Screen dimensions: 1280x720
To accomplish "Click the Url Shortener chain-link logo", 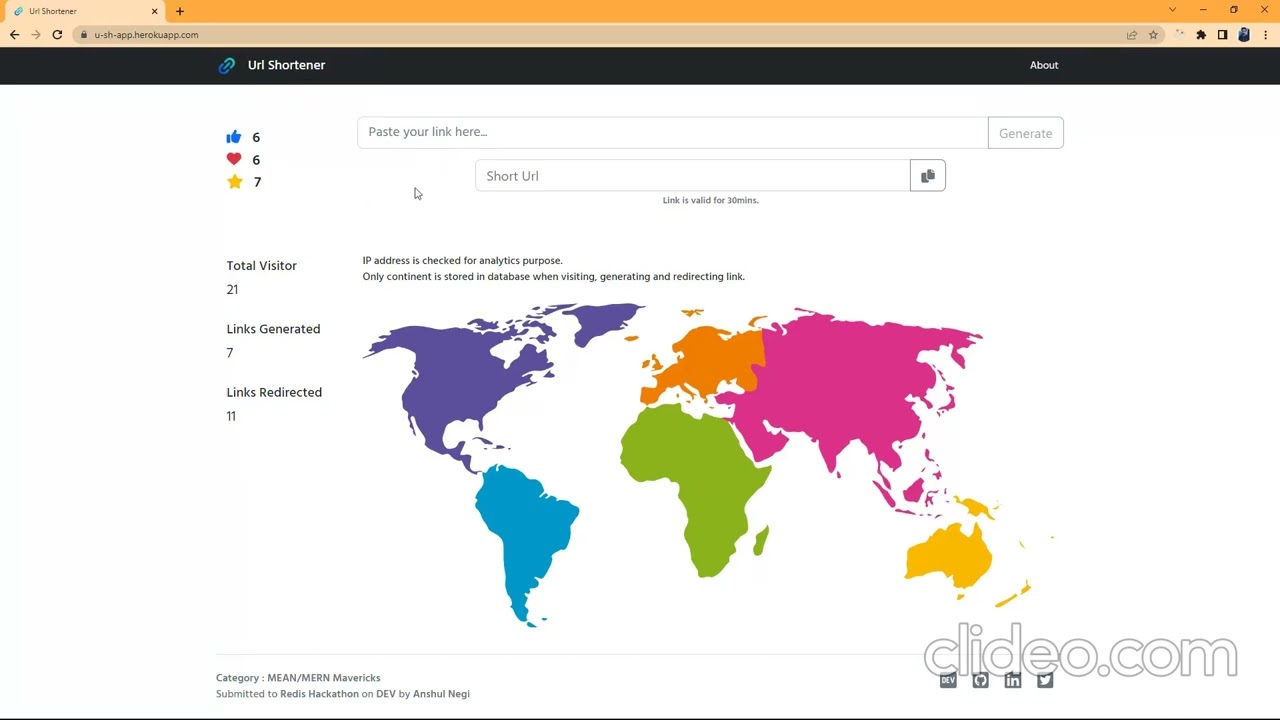I will [x=227, y=65].
